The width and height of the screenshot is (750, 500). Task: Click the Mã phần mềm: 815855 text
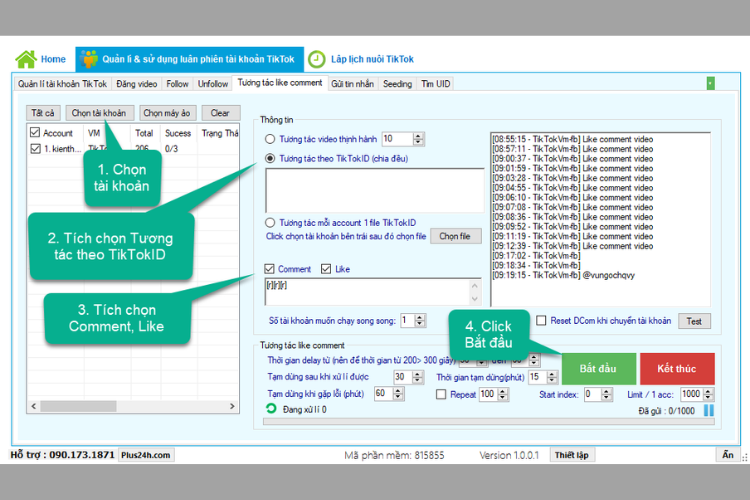pyautogui.click(x=394, y=456)
